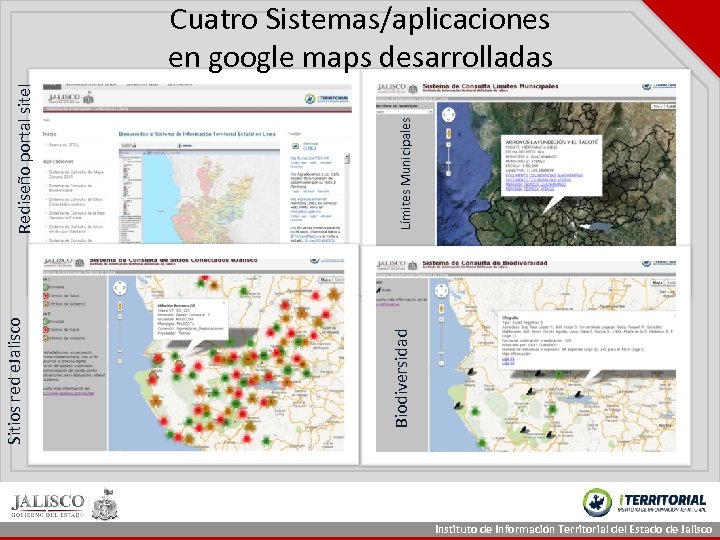Click zoom slider handle on the Límites Municipales map

pos(449,163)
